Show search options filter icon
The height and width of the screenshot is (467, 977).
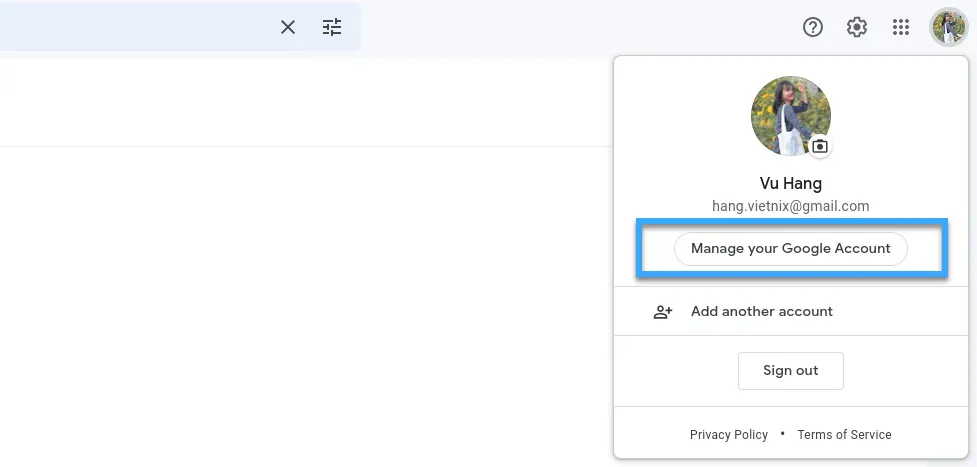[x=332, y=27]
